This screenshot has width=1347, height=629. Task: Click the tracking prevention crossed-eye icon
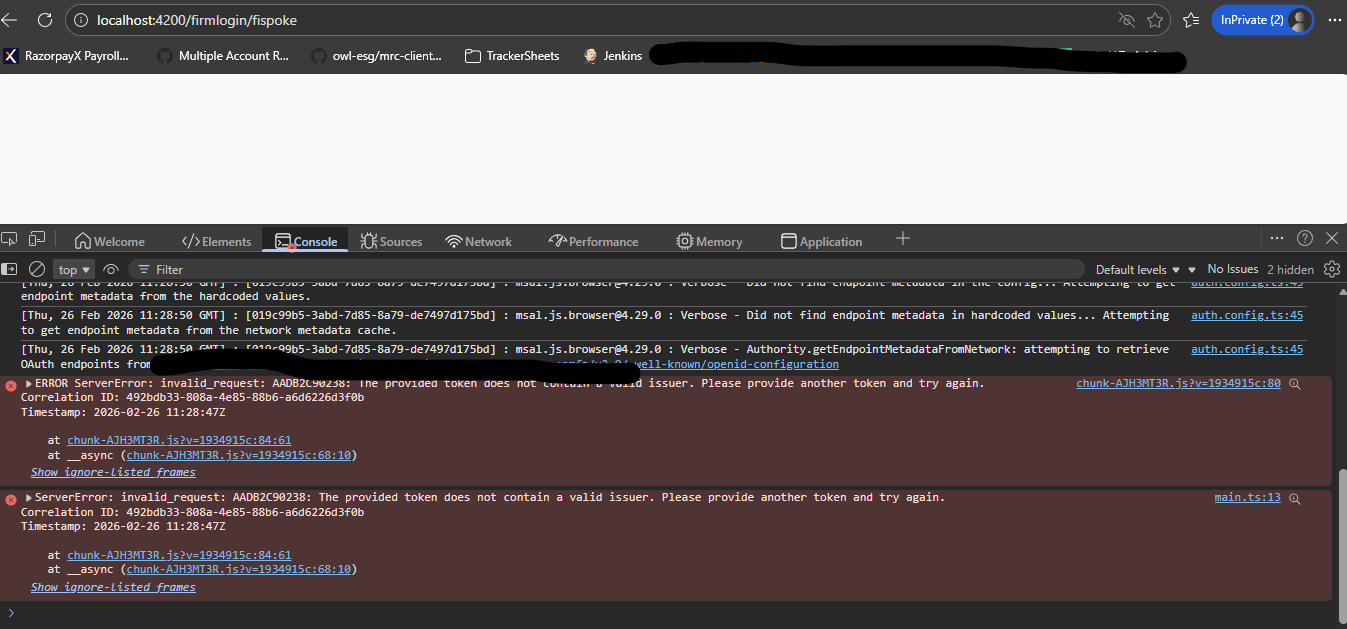coord(1127,20)
